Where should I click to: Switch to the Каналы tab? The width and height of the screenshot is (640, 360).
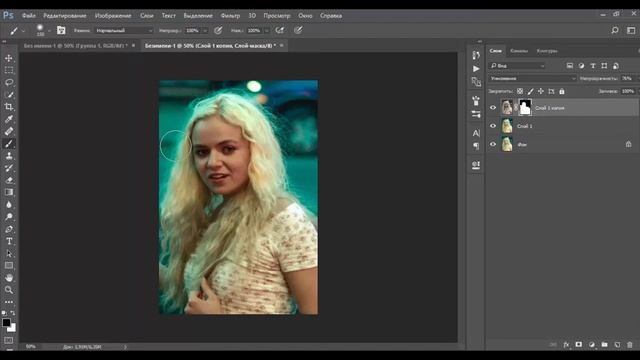point(519,51)
